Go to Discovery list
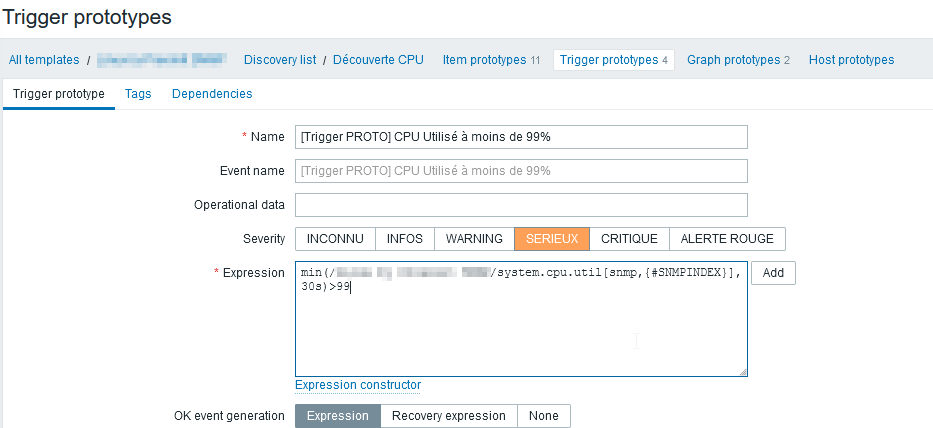The image size is (933, 428). point(280,60)
